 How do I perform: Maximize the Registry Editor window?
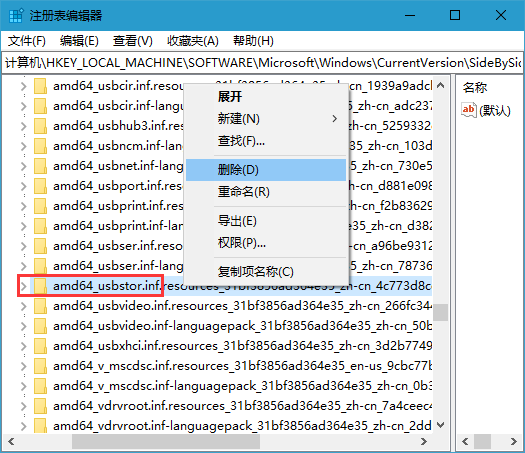455,15
